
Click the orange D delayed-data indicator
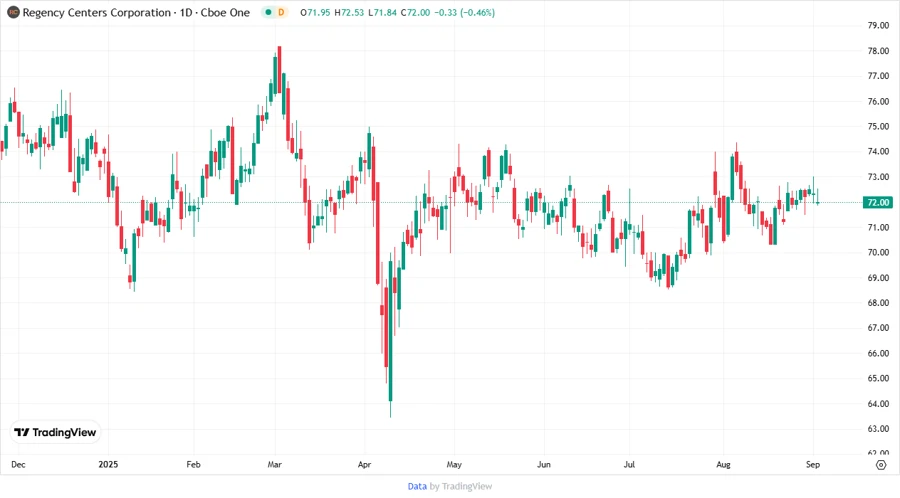pos(281,13)
